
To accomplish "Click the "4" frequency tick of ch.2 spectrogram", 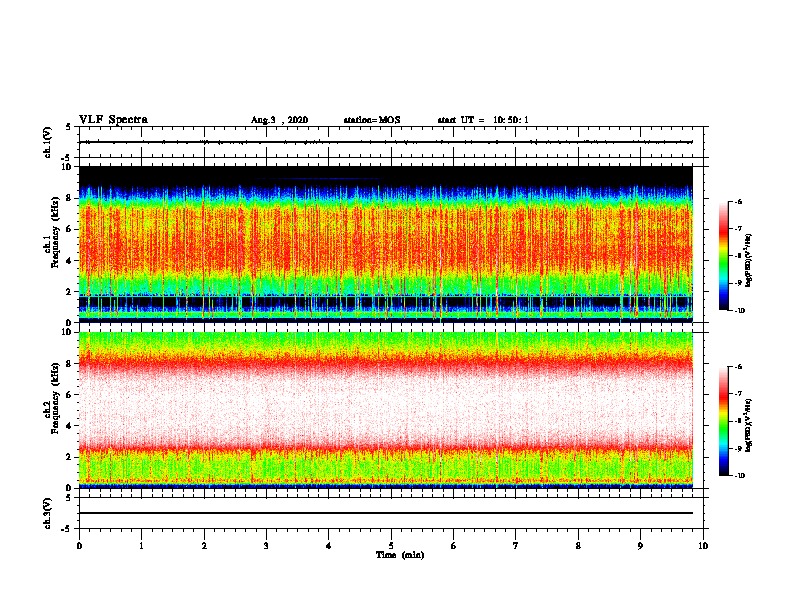I will tap(69, 426).
